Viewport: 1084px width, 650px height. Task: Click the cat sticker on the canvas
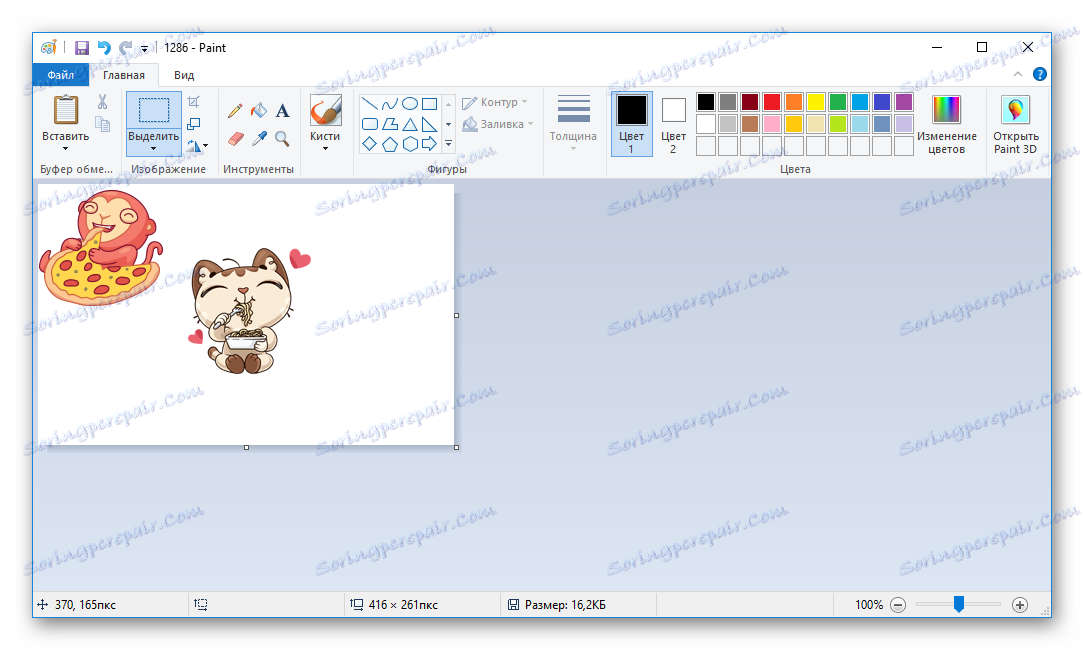243,311
